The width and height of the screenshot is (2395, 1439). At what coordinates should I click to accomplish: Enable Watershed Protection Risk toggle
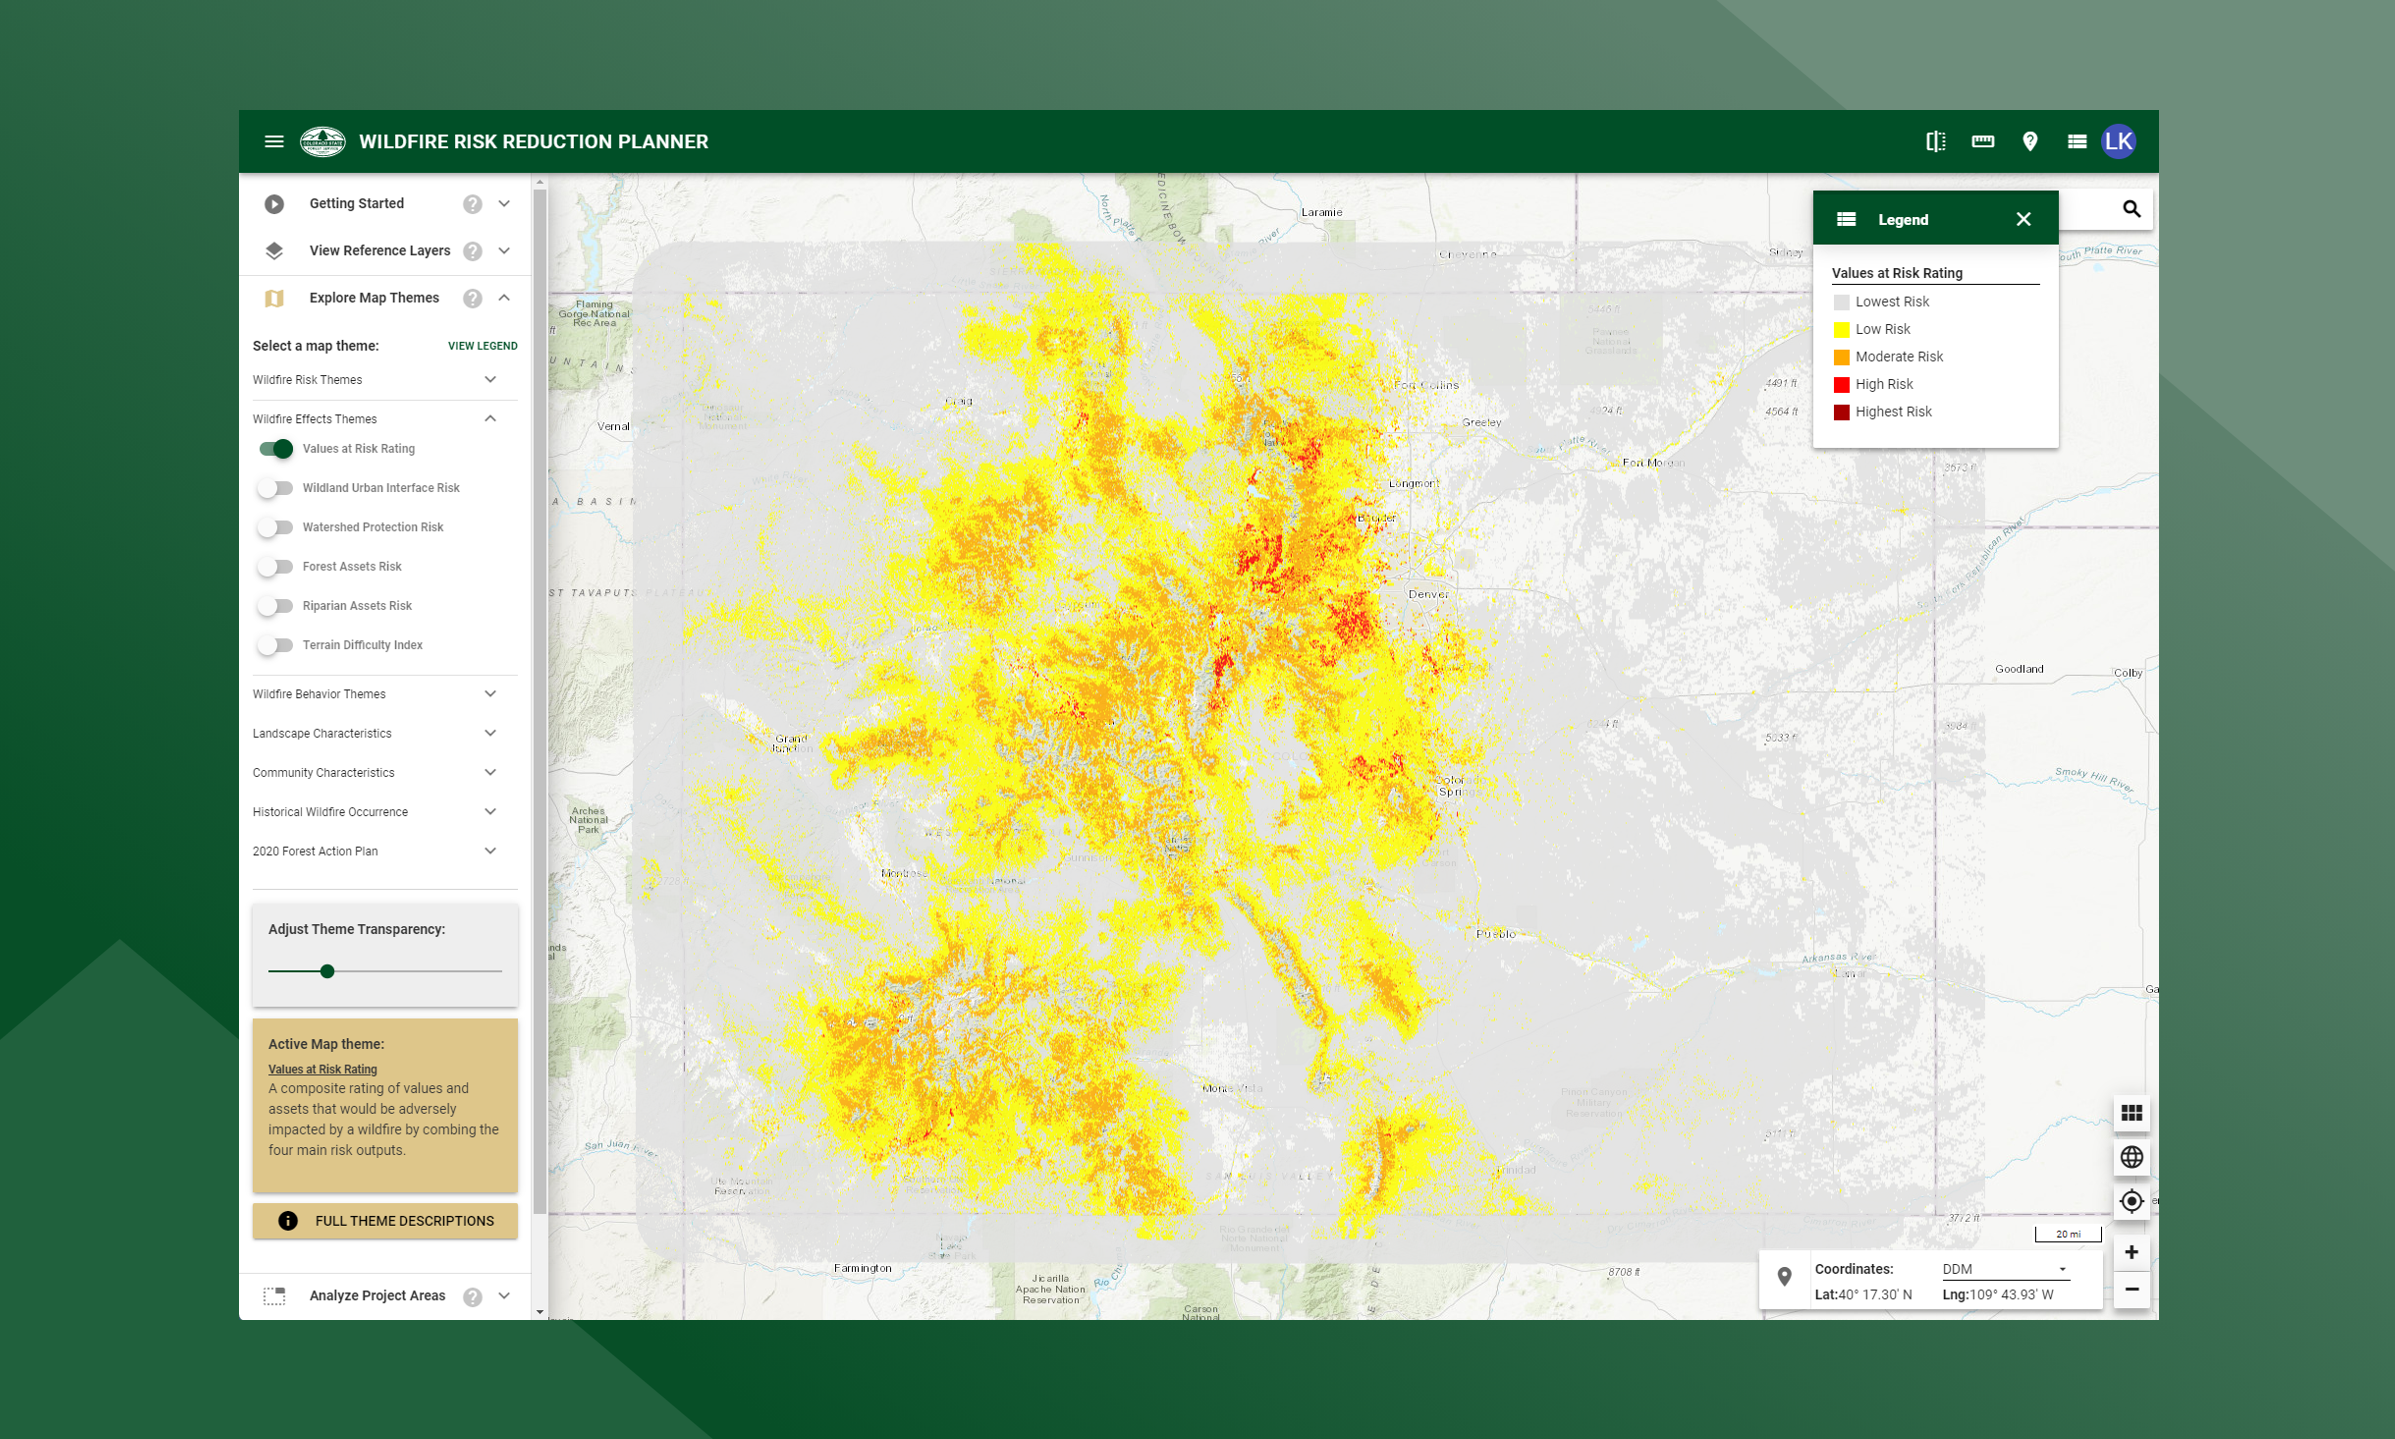pyautogui.click(x=275, y=527)
